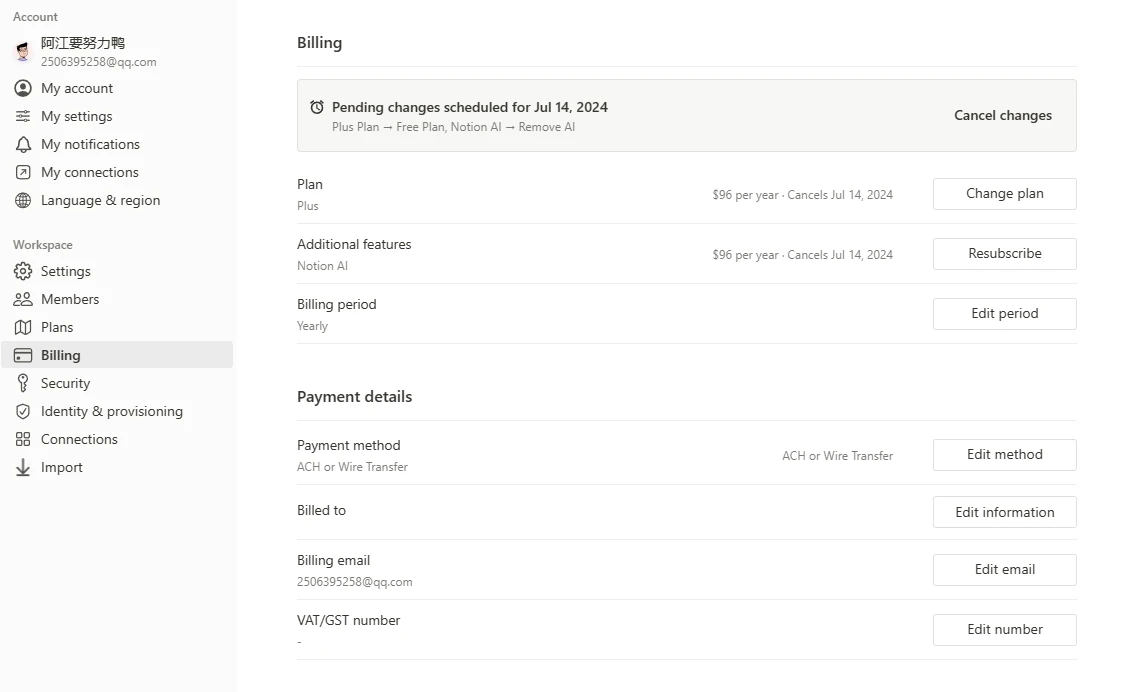Click the Import download arrow icon
The image size is (1125, 692).
[x=23, y=467]
